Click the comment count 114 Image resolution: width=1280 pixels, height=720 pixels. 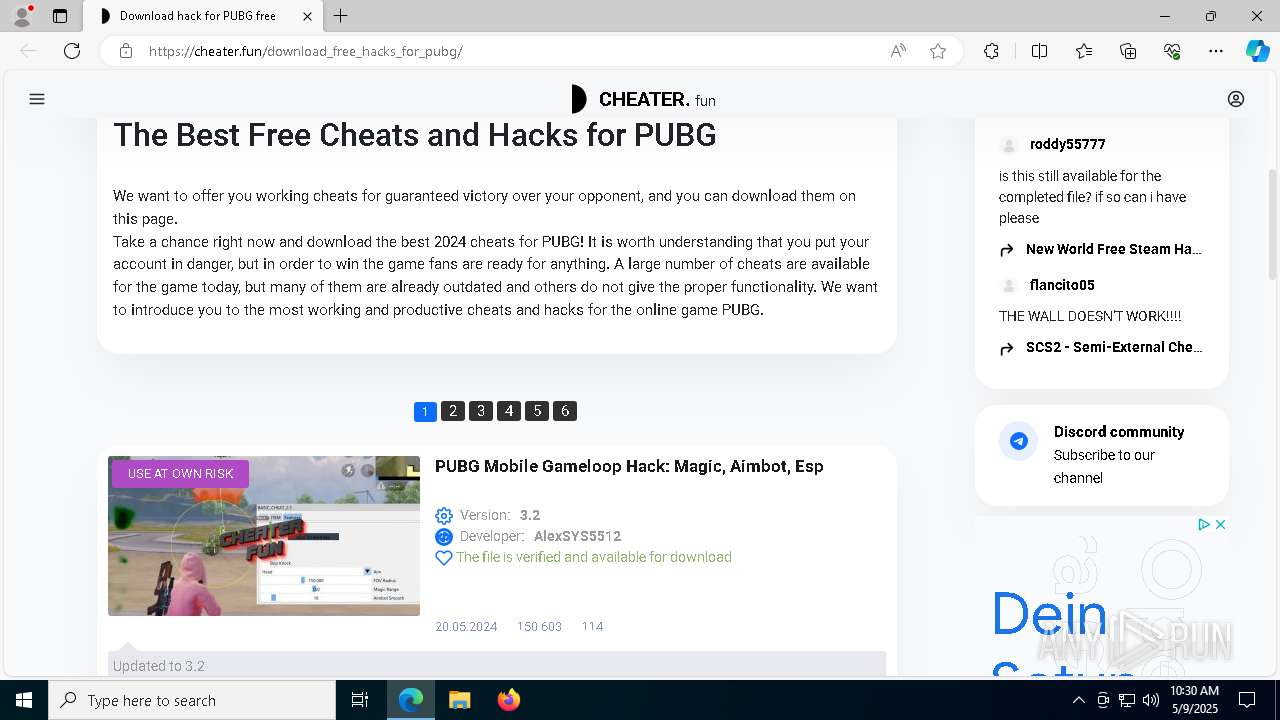click(x=592, y=627)
